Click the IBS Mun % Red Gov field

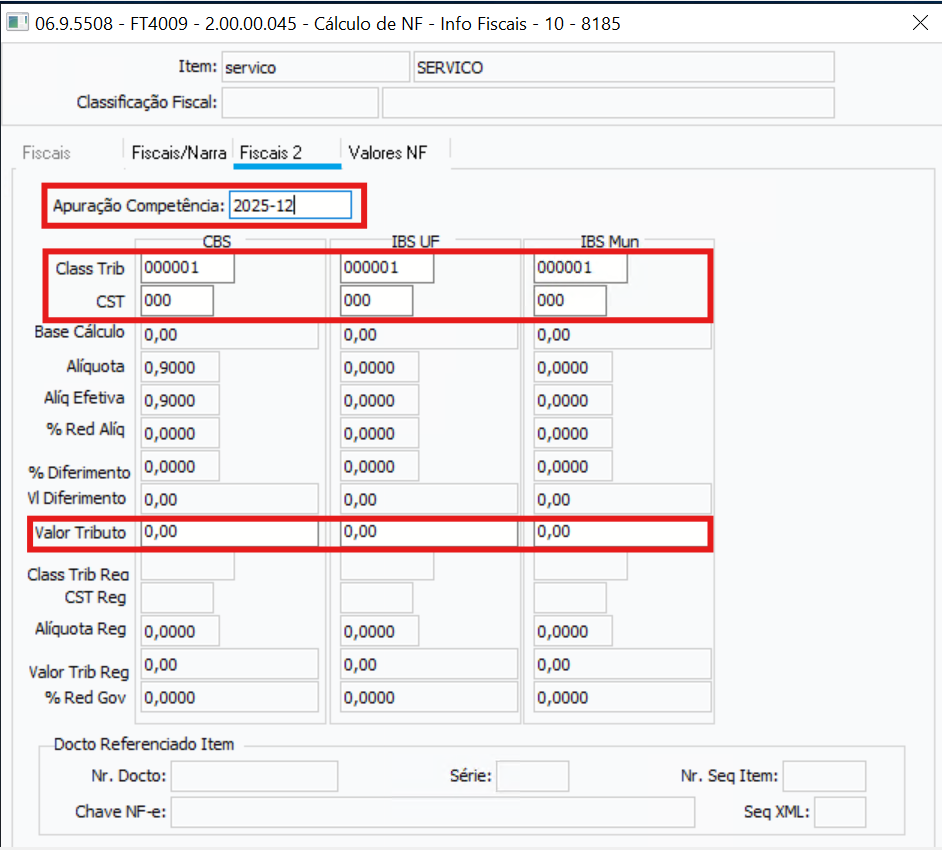point(622,697)
